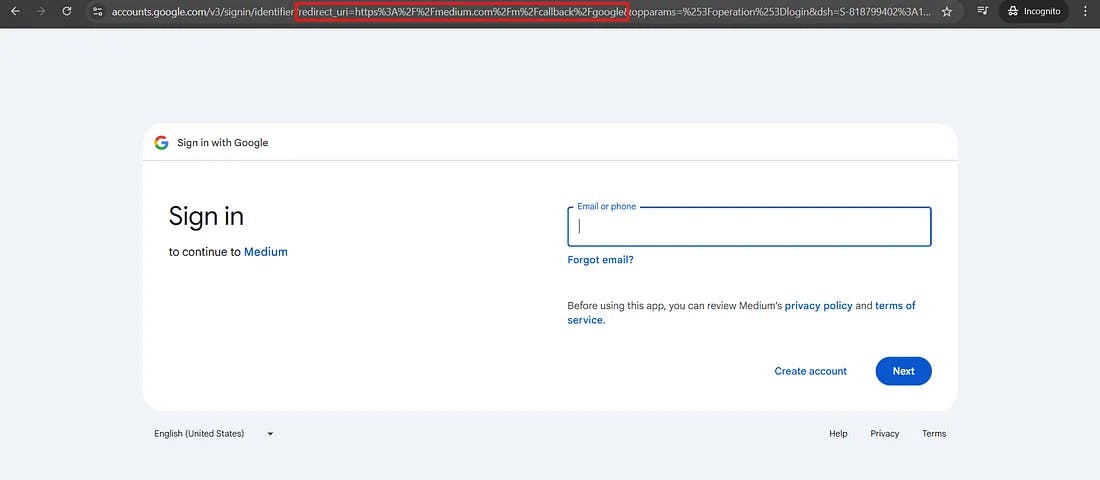Image resolution: width=1100 pixels, height=480 pixels.
Task: Open the Help footer link
Action: pos(838,434)
